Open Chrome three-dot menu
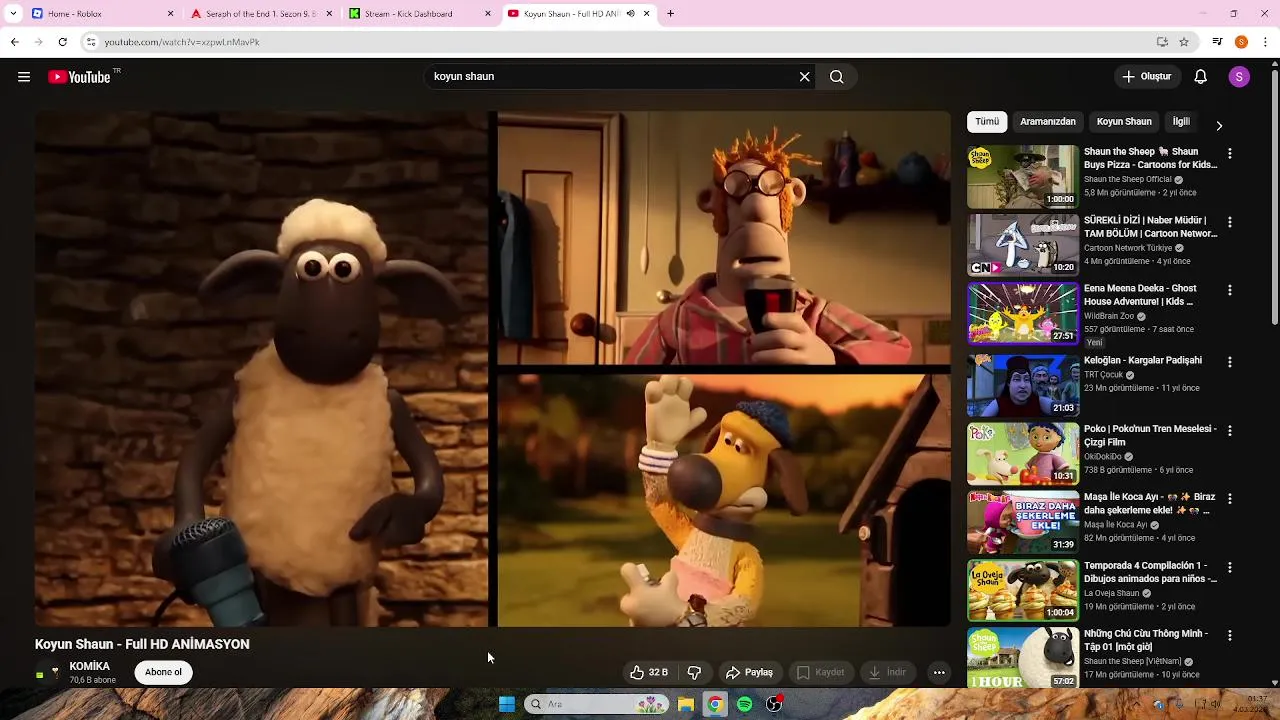 click(1266, 42)
